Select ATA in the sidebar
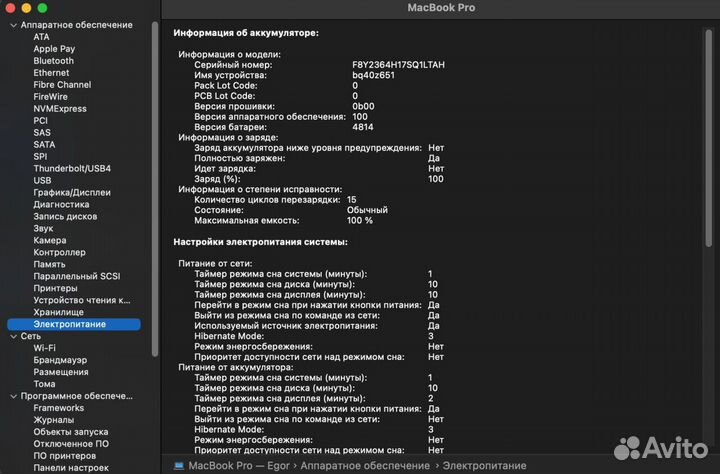Screen dimensions: 720x474 pyautogui.click(x=41, y=37)
